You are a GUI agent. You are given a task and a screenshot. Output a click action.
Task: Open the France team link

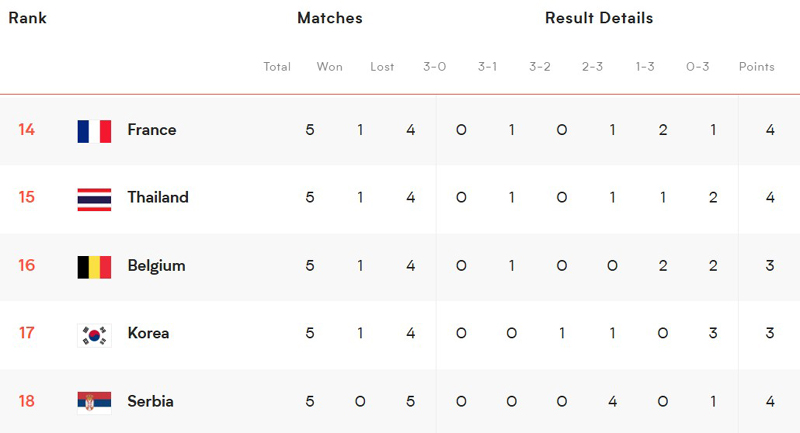pos(152,130)
